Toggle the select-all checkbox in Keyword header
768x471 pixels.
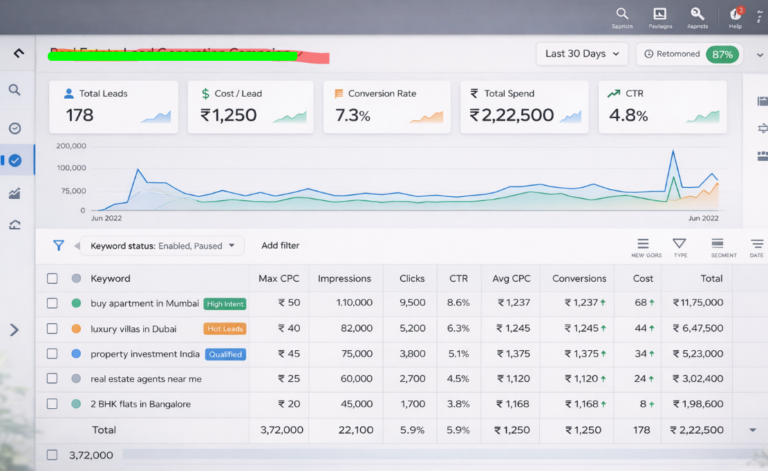tap(53, 278)
